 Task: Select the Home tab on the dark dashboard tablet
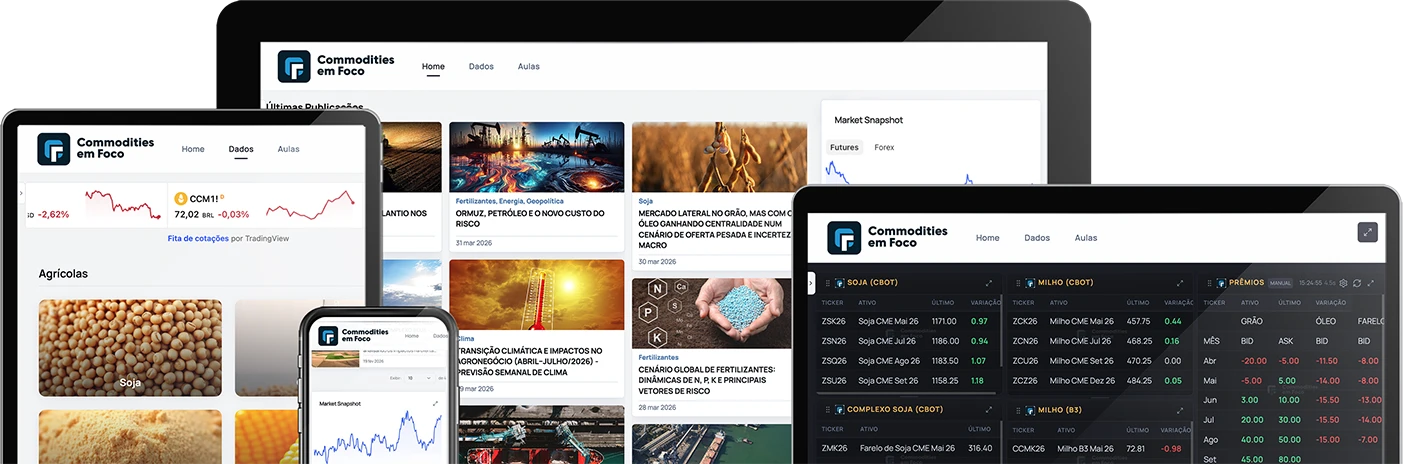988,238
